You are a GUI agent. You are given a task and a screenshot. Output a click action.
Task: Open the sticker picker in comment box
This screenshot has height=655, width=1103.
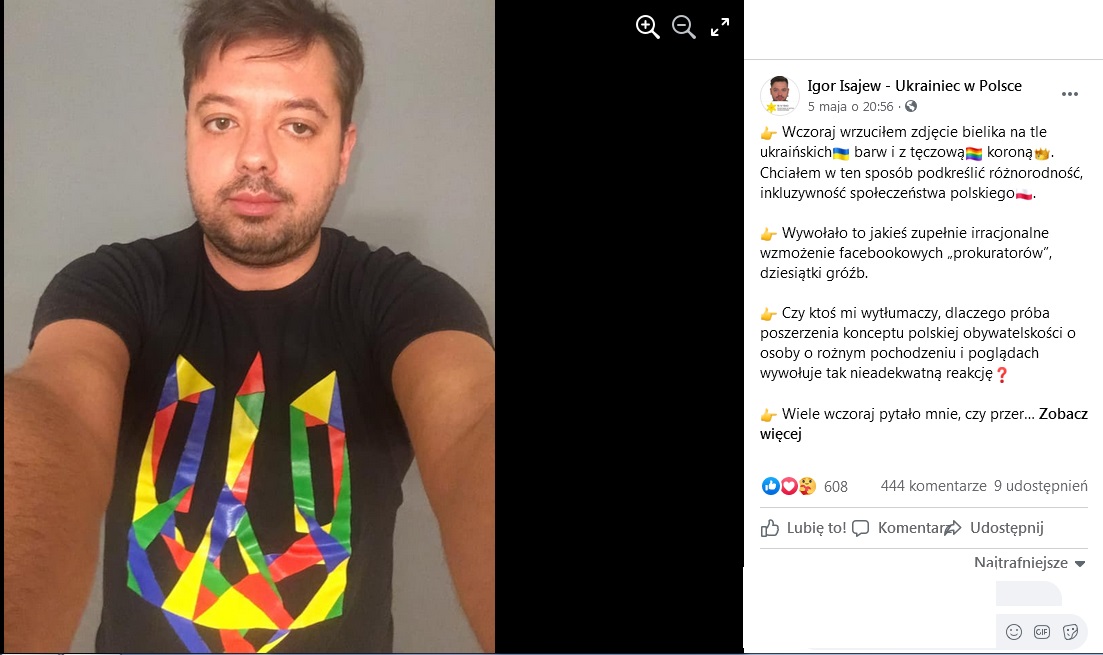(1070, 632)
